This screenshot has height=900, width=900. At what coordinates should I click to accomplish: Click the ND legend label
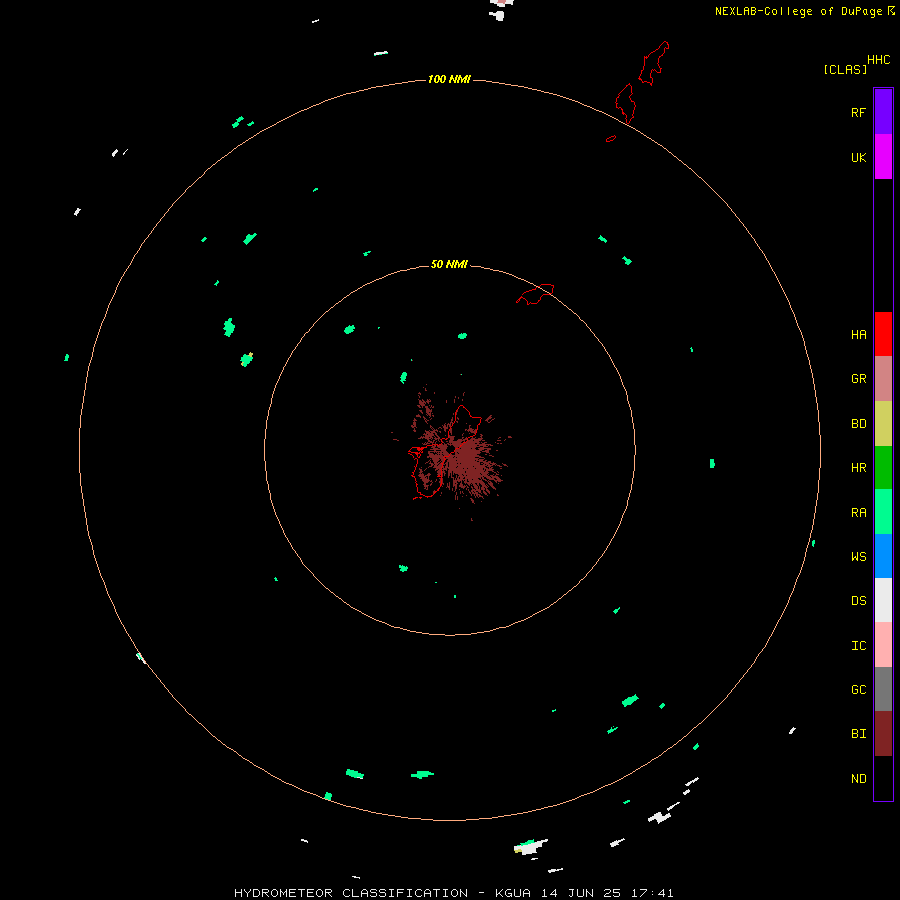[858, 778]
